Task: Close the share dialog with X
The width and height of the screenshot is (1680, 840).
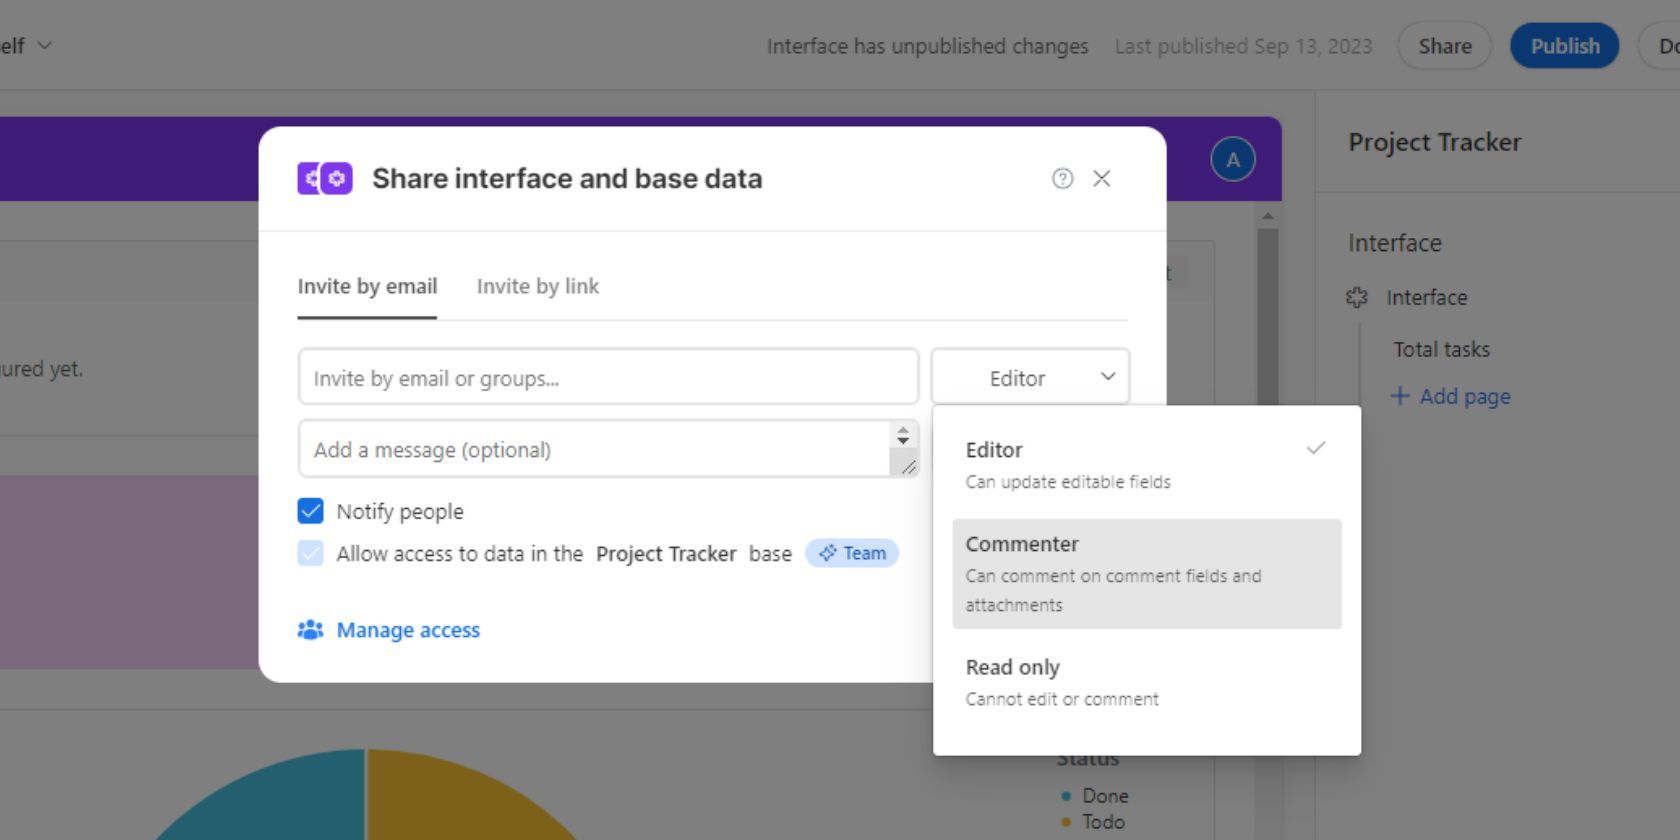Action: click(1101, 178)
